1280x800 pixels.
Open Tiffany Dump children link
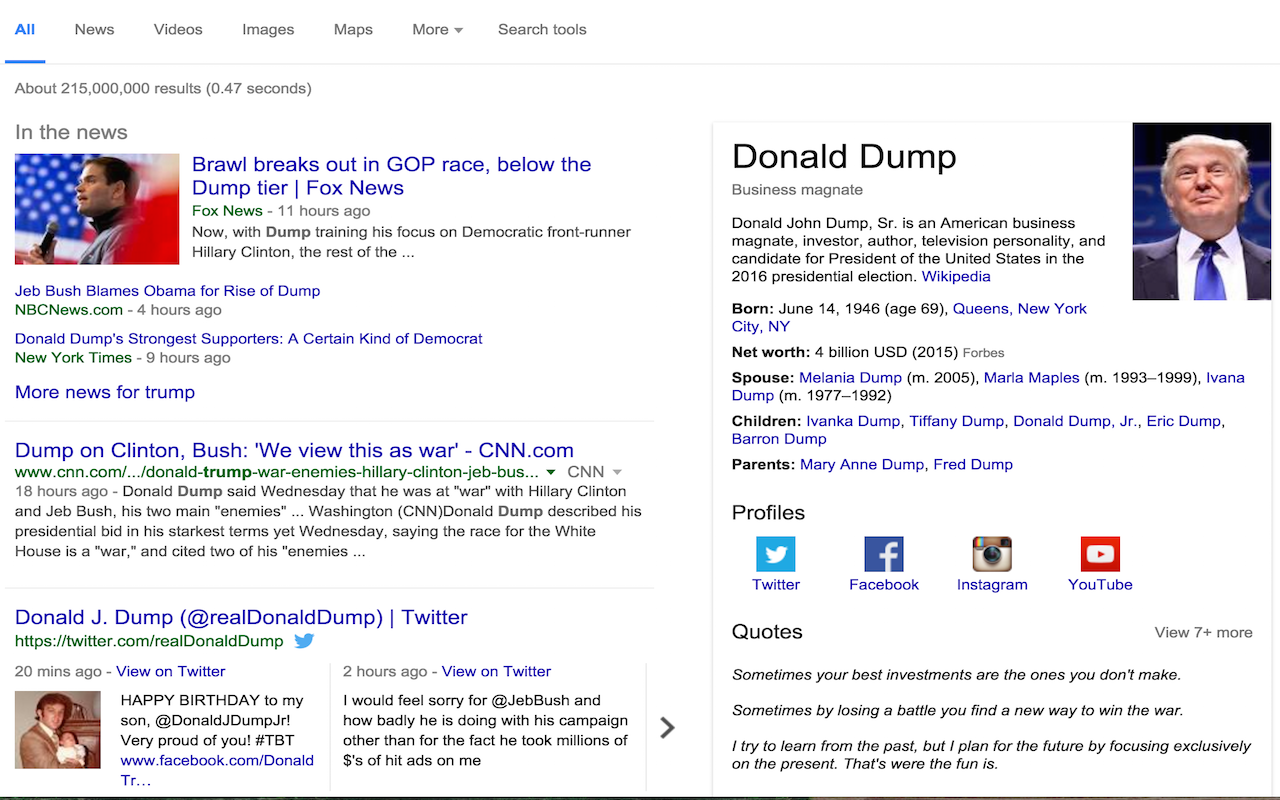(x=956, y=421)
